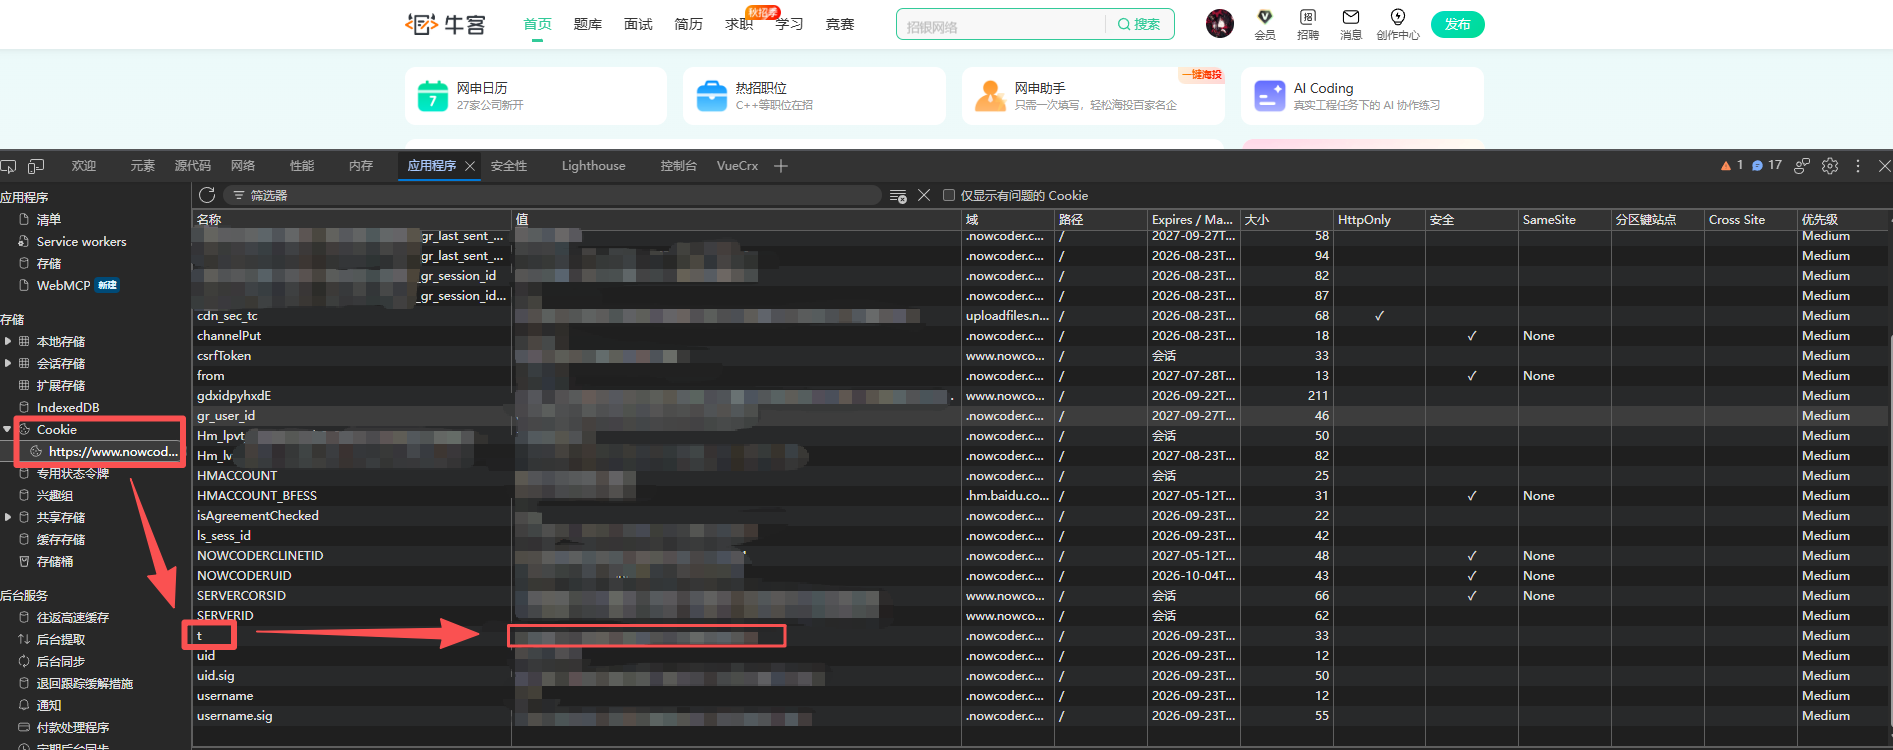Collapse the Cookie tree node

[x=8, y=429]
